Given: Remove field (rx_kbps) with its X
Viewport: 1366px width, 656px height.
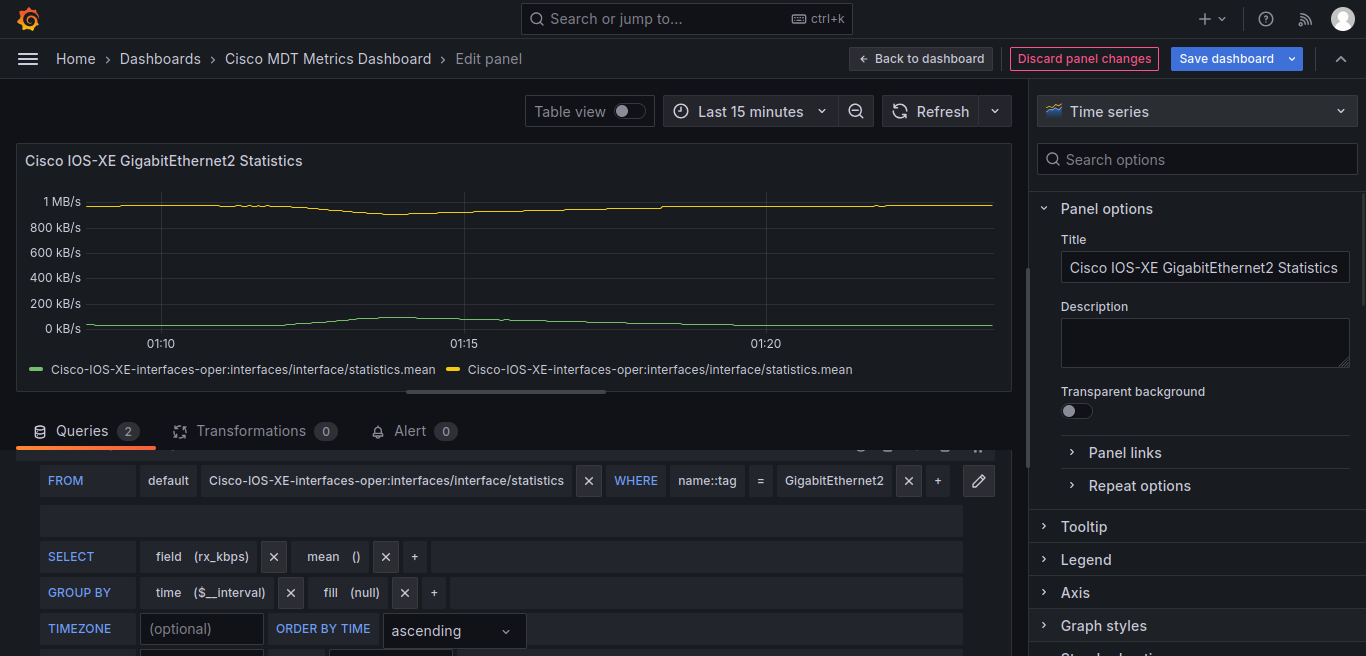Looking at the screenshot, I should click(274, 557).
